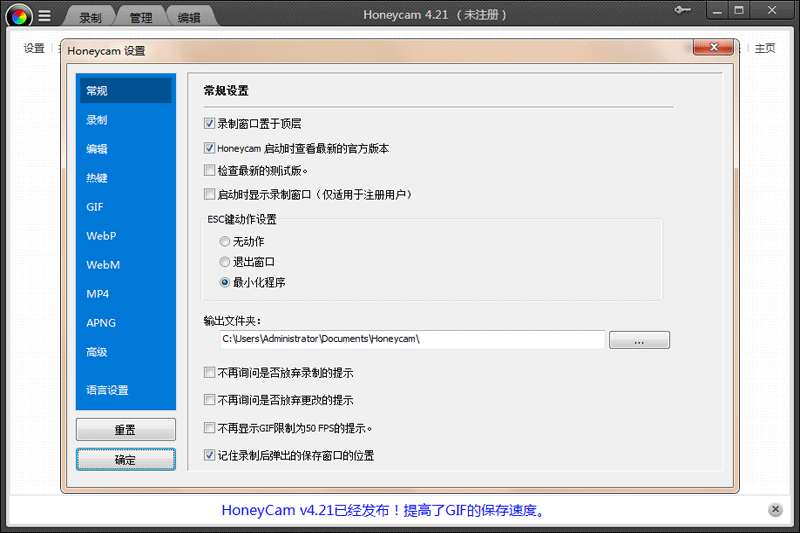Click the key registration icon

(x=685, y=11)
